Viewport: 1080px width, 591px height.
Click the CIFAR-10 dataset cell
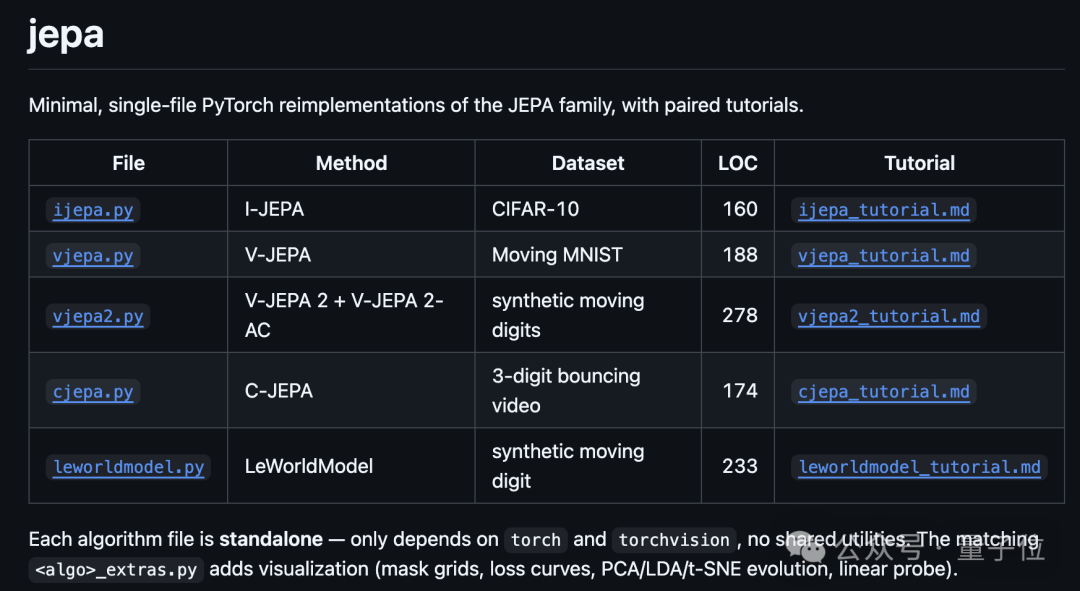coord(535,209)
